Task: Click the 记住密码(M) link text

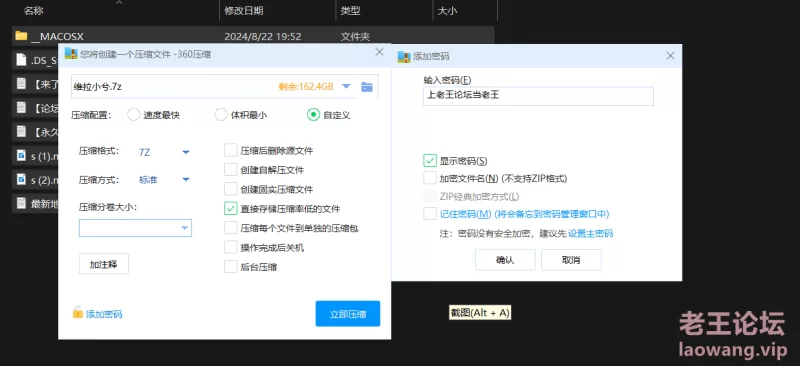Action: 465,214
